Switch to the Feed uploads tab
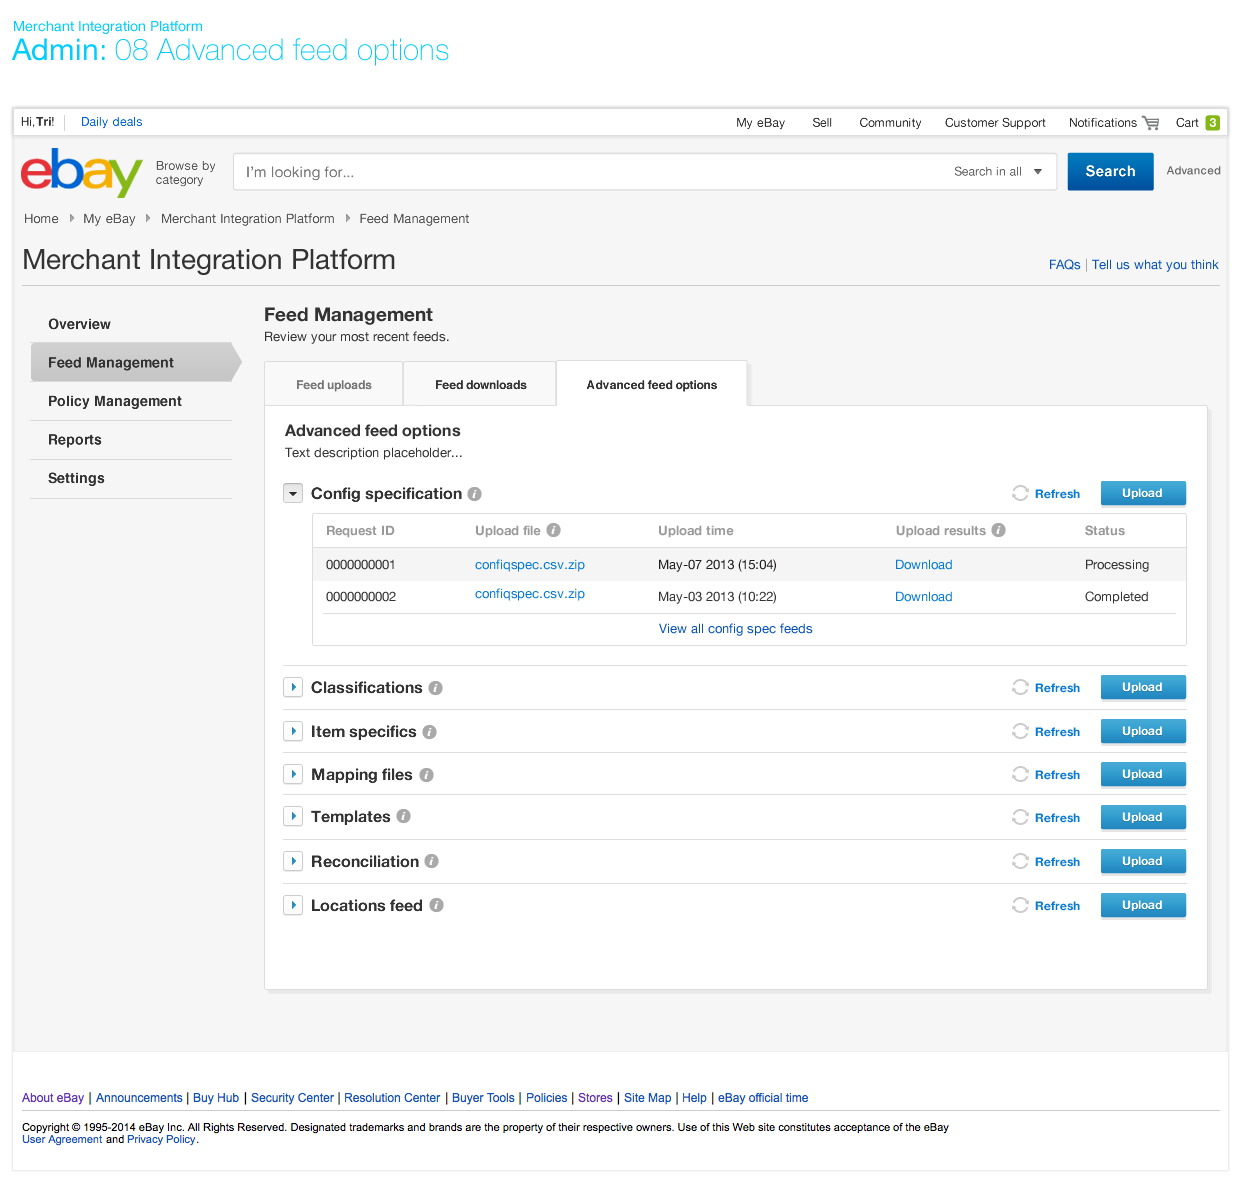Image resolution: width=1240 pixels, height=1200 pixels. coord(334,385)
